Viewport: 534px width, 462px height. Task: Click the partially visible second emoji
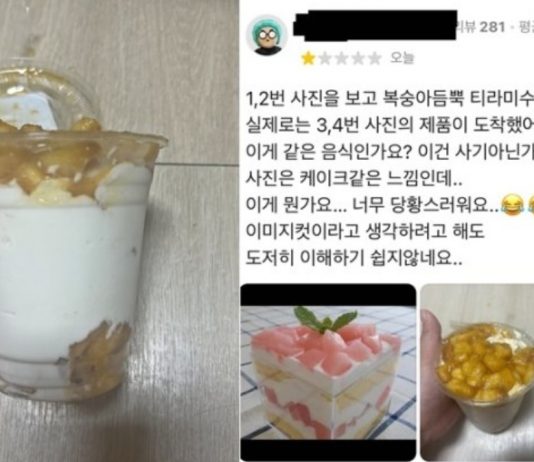529,205
